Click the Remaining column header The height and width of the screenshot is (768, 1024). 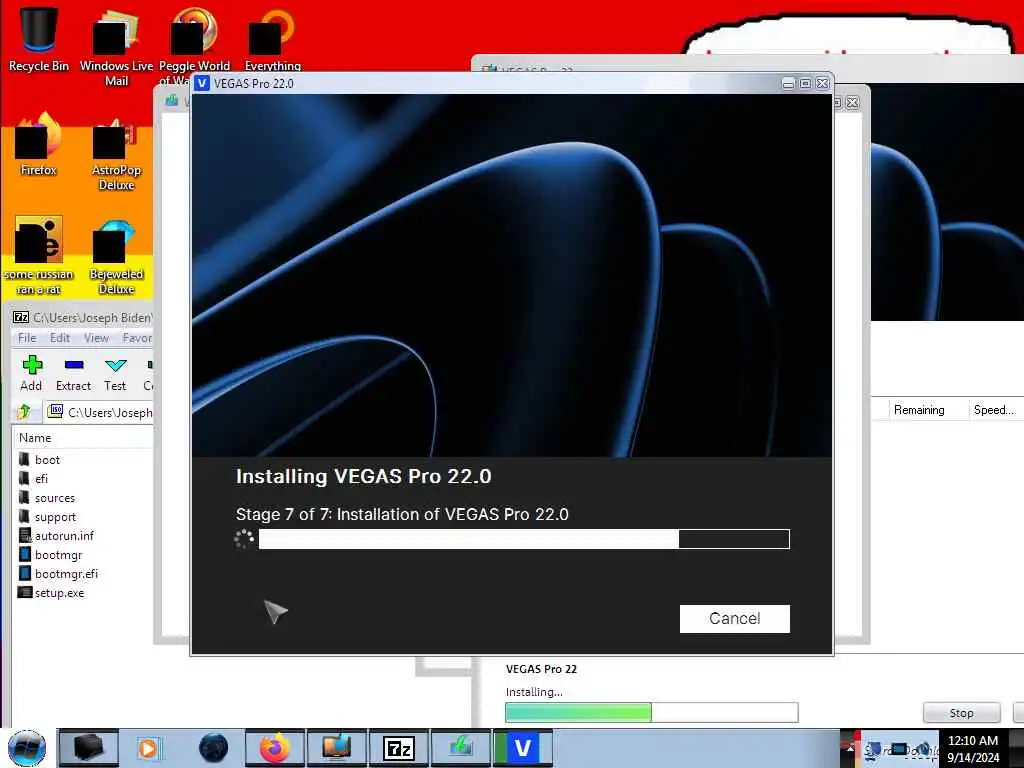[x=919, y=409]
